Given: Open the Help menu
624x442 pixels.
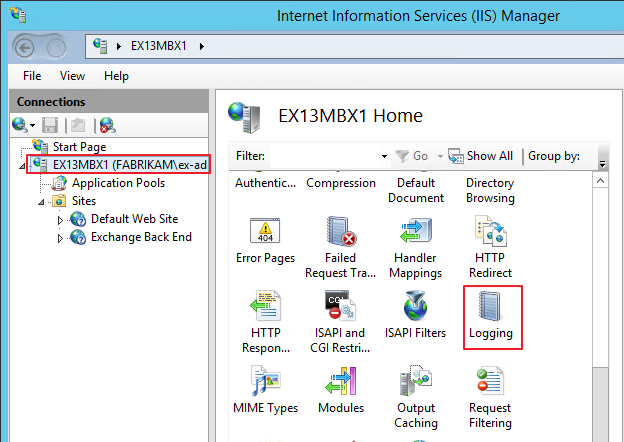Looking at the screenshot, I should 116,76.
